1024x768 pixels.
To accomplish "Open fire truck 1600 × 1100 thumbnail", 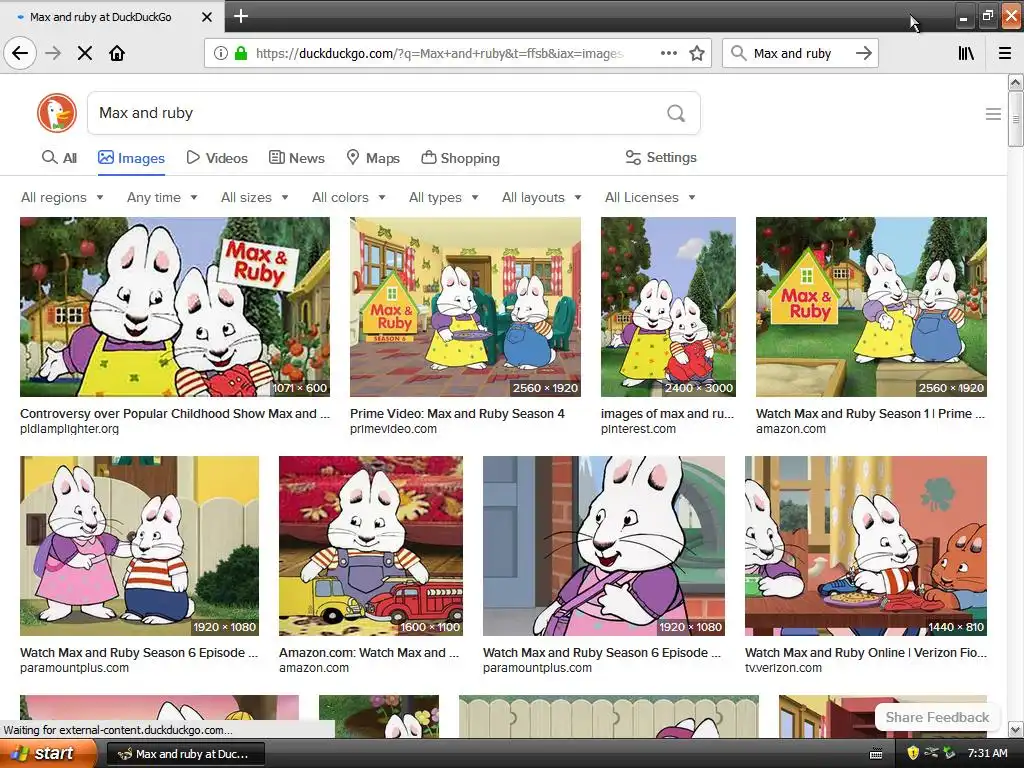I will (371, 546).
